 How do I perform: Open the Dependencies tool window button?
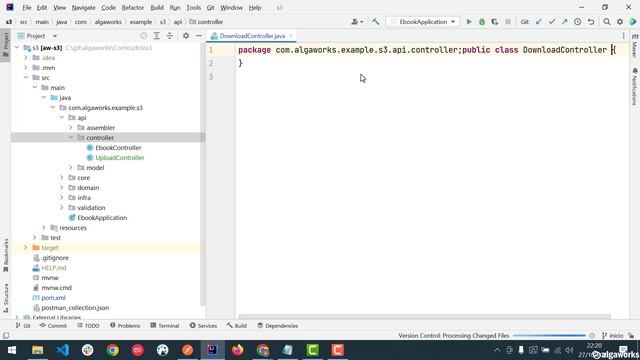tap(278, 325)
